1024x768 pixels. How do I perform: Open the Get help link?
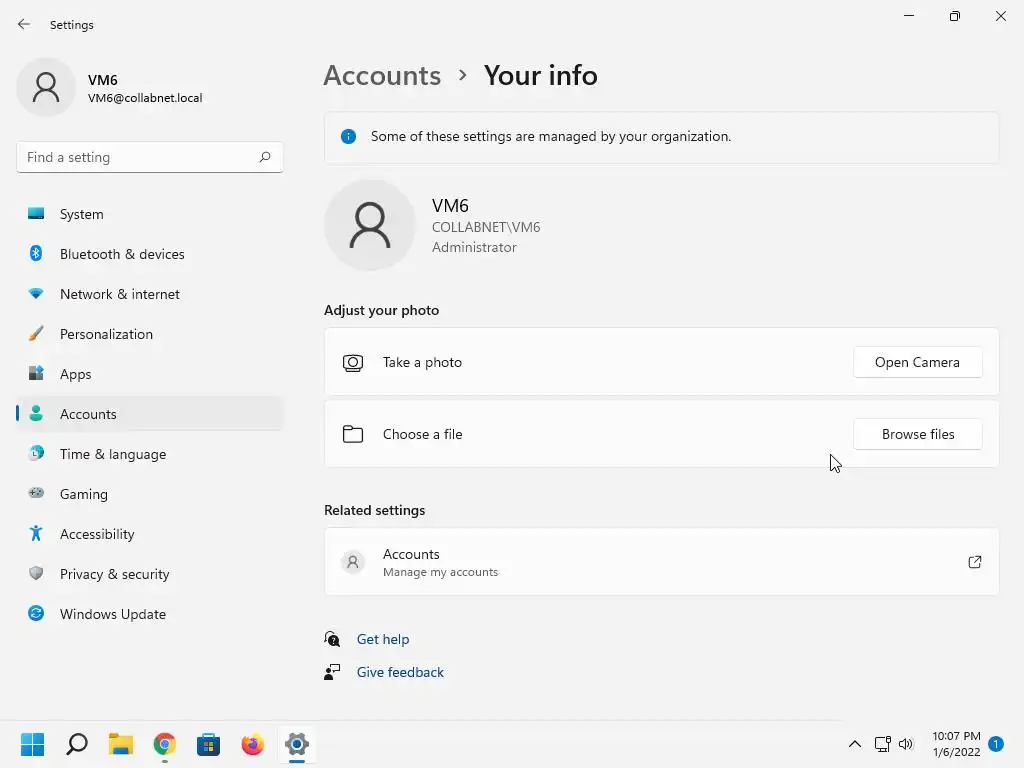pyautogui.click(x=383, y=639)
